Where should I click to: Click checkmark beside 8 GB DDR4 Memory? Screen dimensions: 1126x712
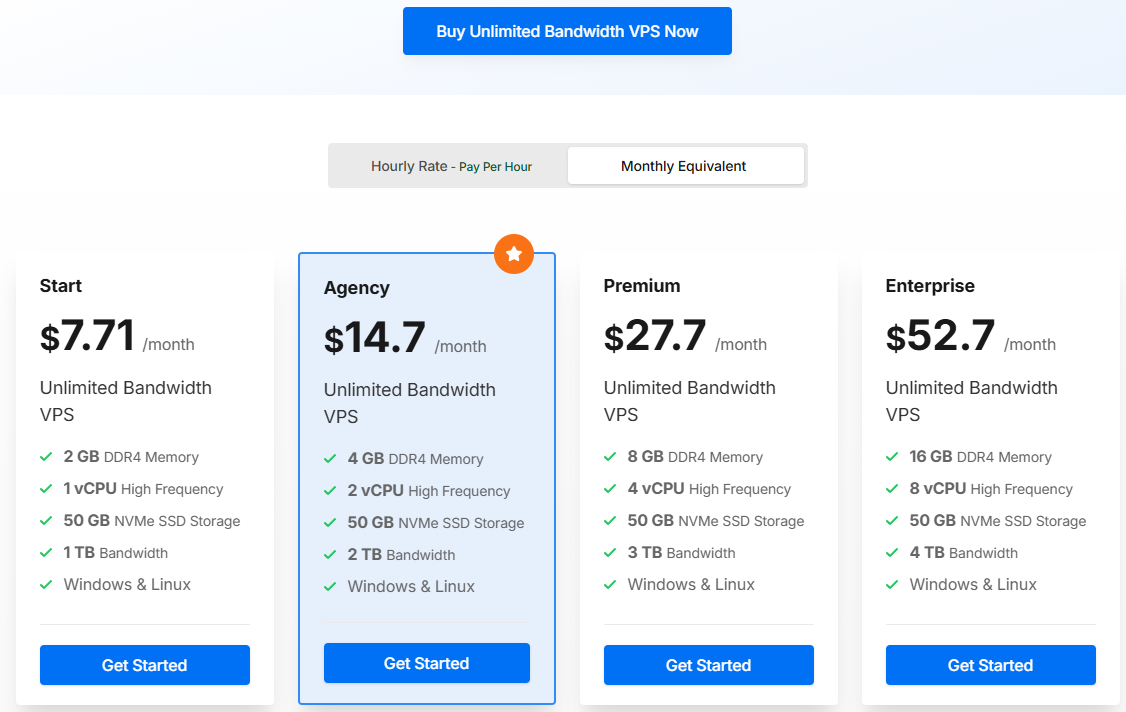(610, 457)
